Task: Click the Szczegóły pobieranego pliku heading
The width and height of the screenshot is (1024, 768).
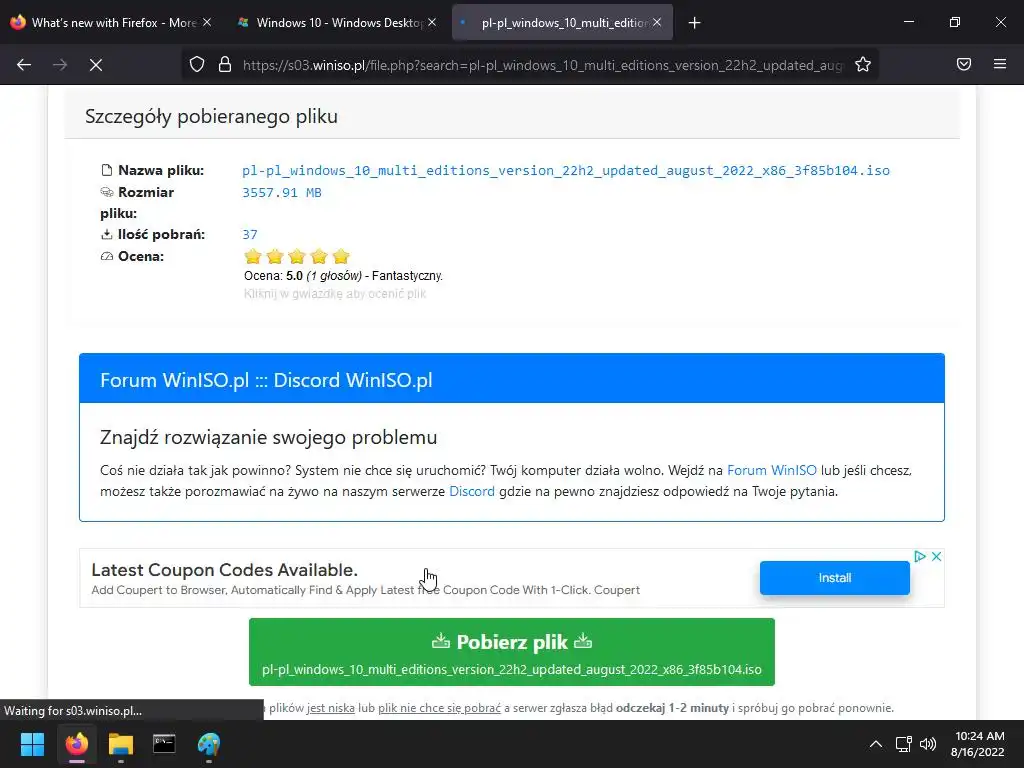Action: pyautogui.click(x=212, y=116)
